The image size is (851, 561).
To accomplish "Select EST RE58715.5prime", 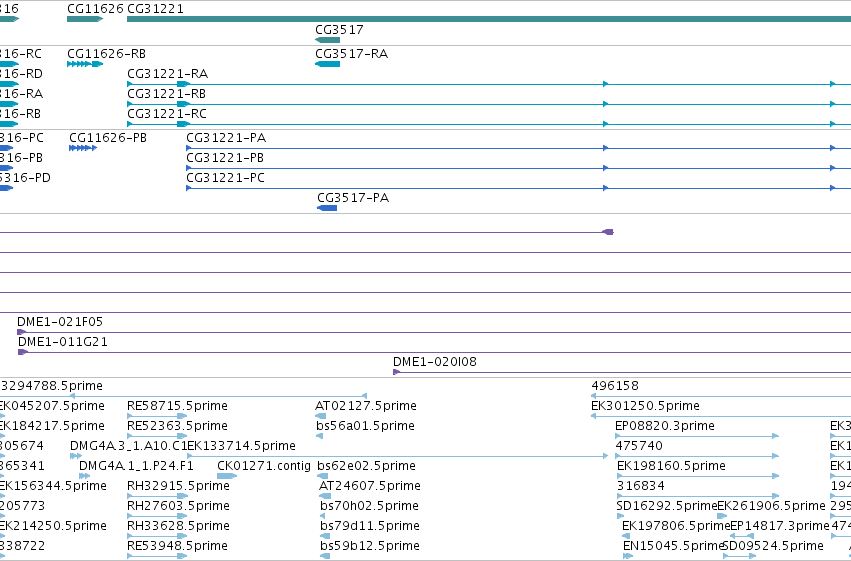I will (x=177, y=406).
